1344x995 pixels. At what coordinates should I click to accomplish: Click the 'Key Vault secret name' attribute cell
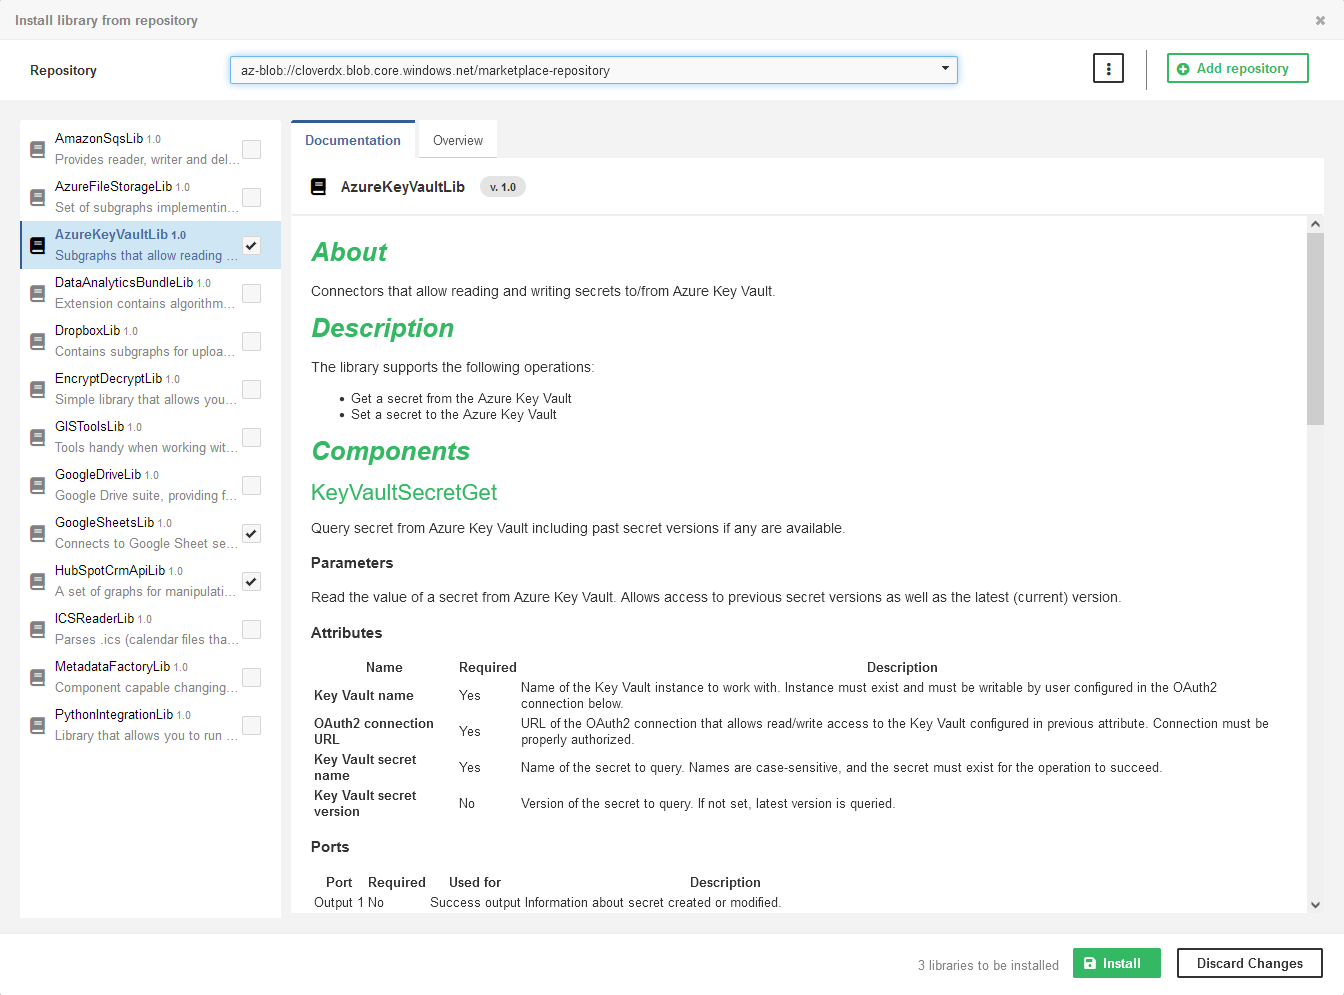(365, 767)
